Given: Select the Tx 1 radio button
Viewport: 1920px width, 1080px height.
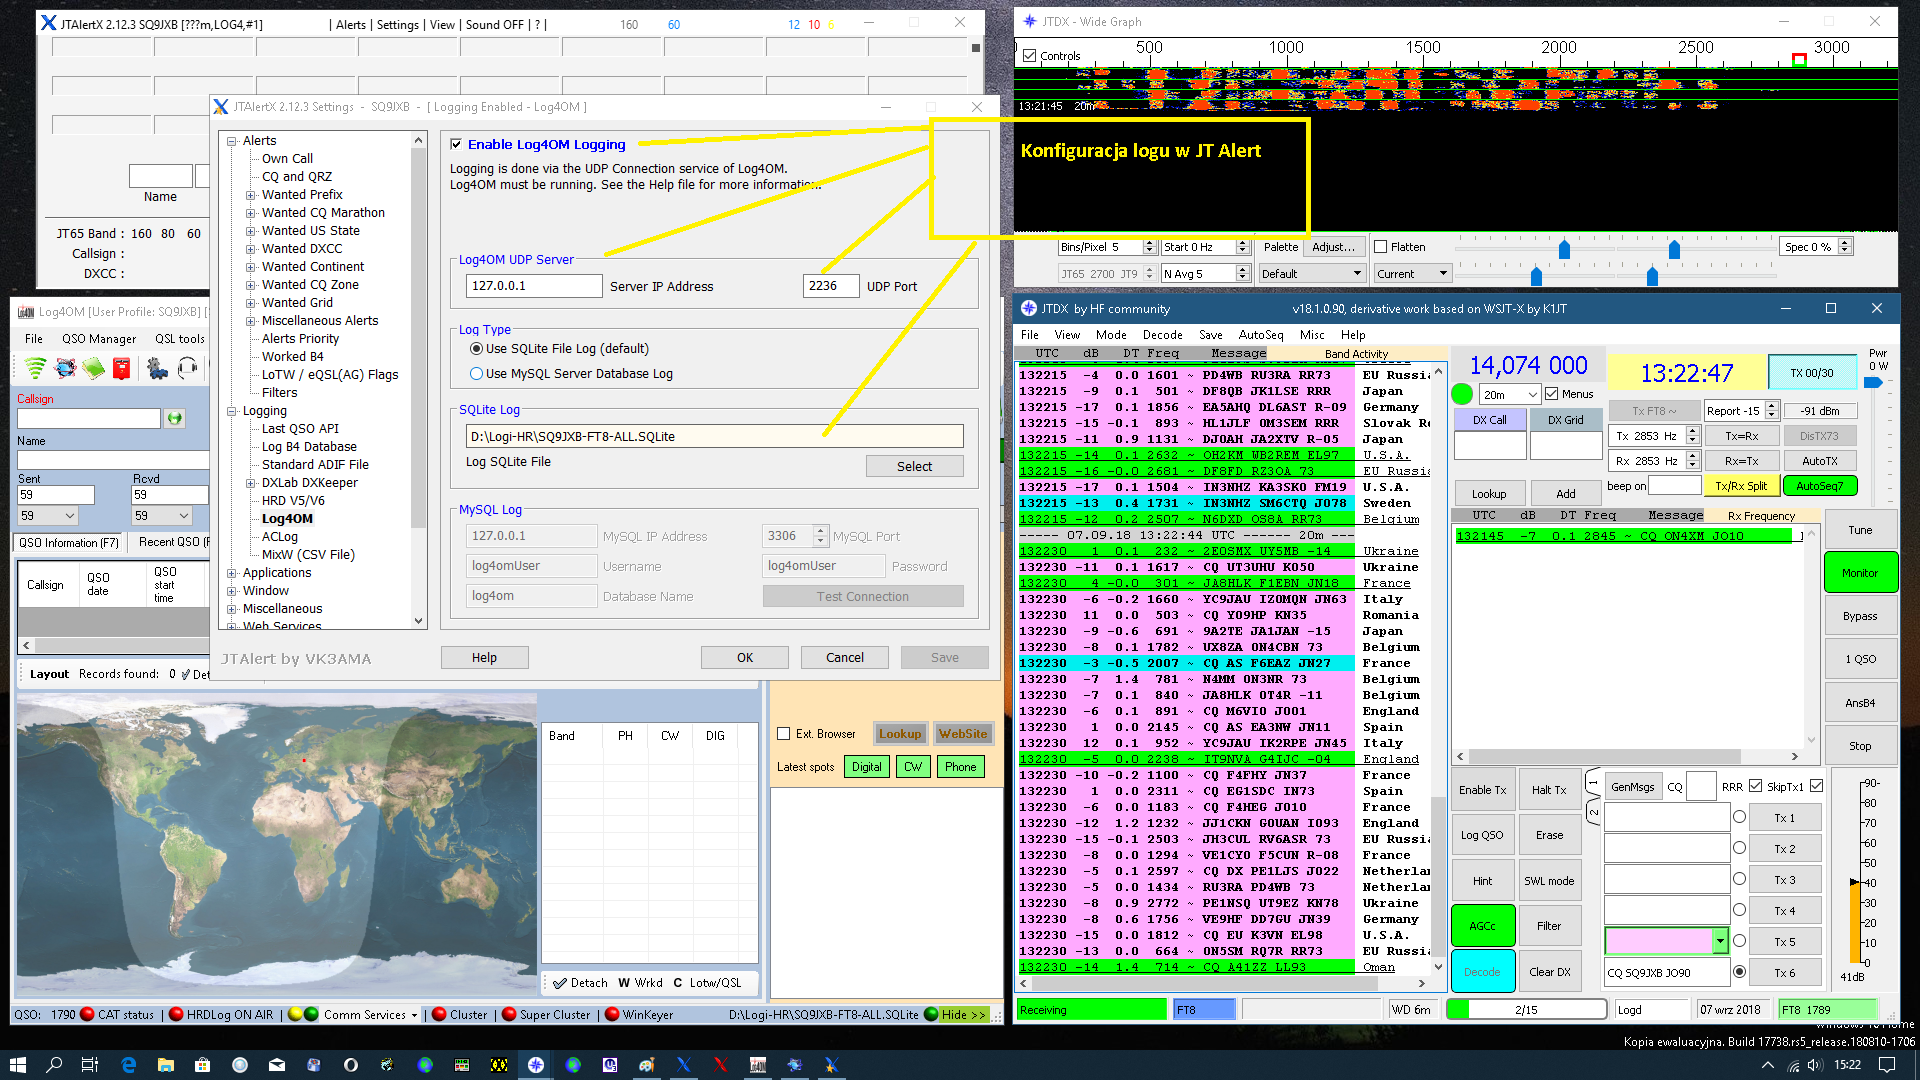Looking at the screenshot, I should pyautogui.click(x=1739, y=817).
